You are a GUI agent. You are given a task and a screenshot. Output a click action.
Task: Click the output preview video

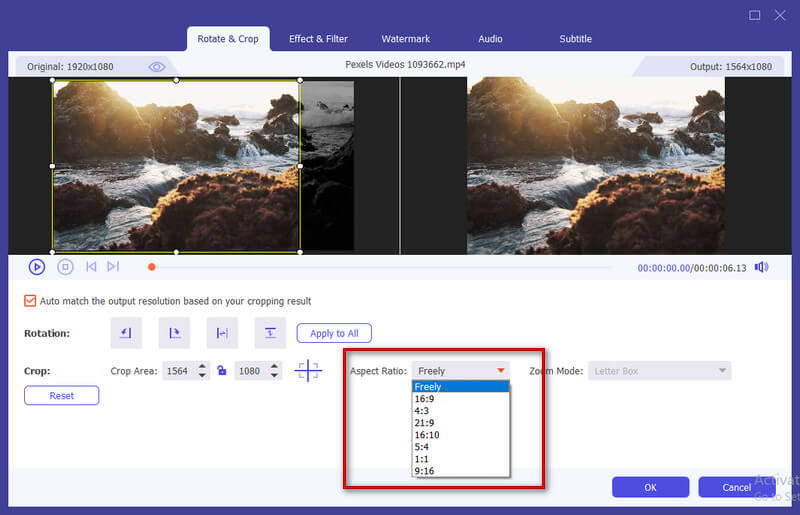596,166
